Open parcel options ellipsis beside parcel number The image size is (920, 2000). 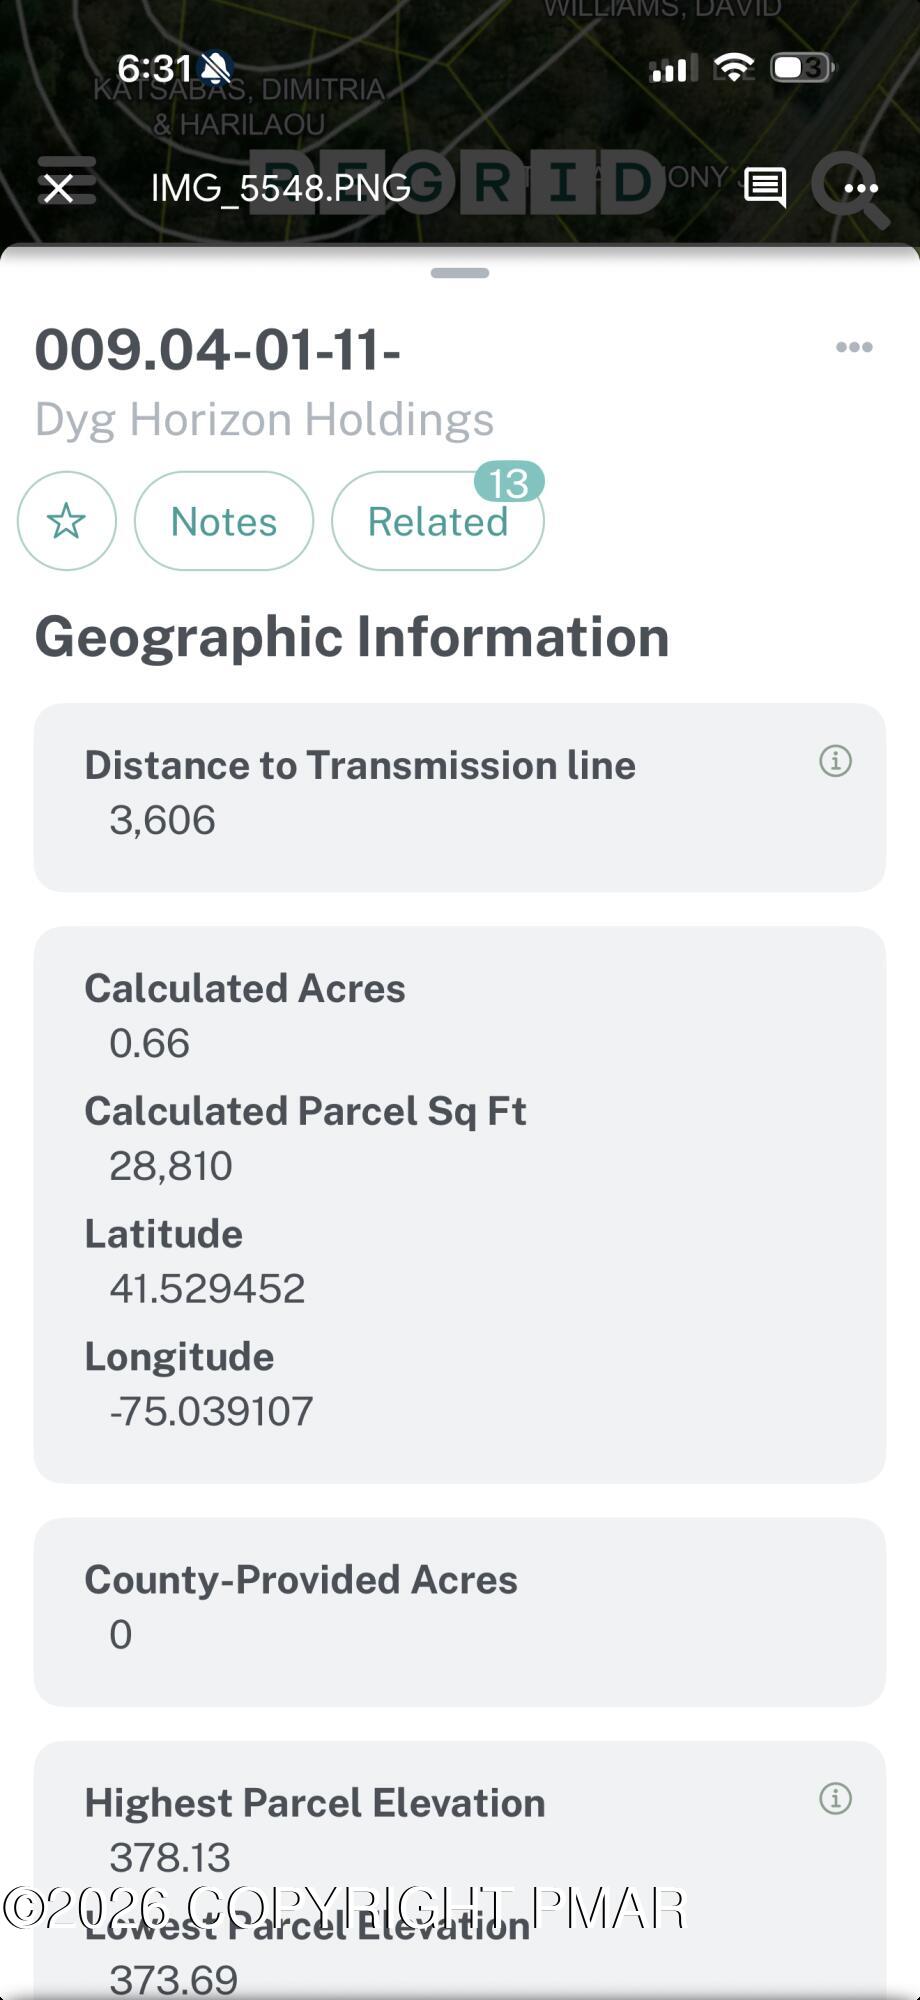tap(854, 347)
